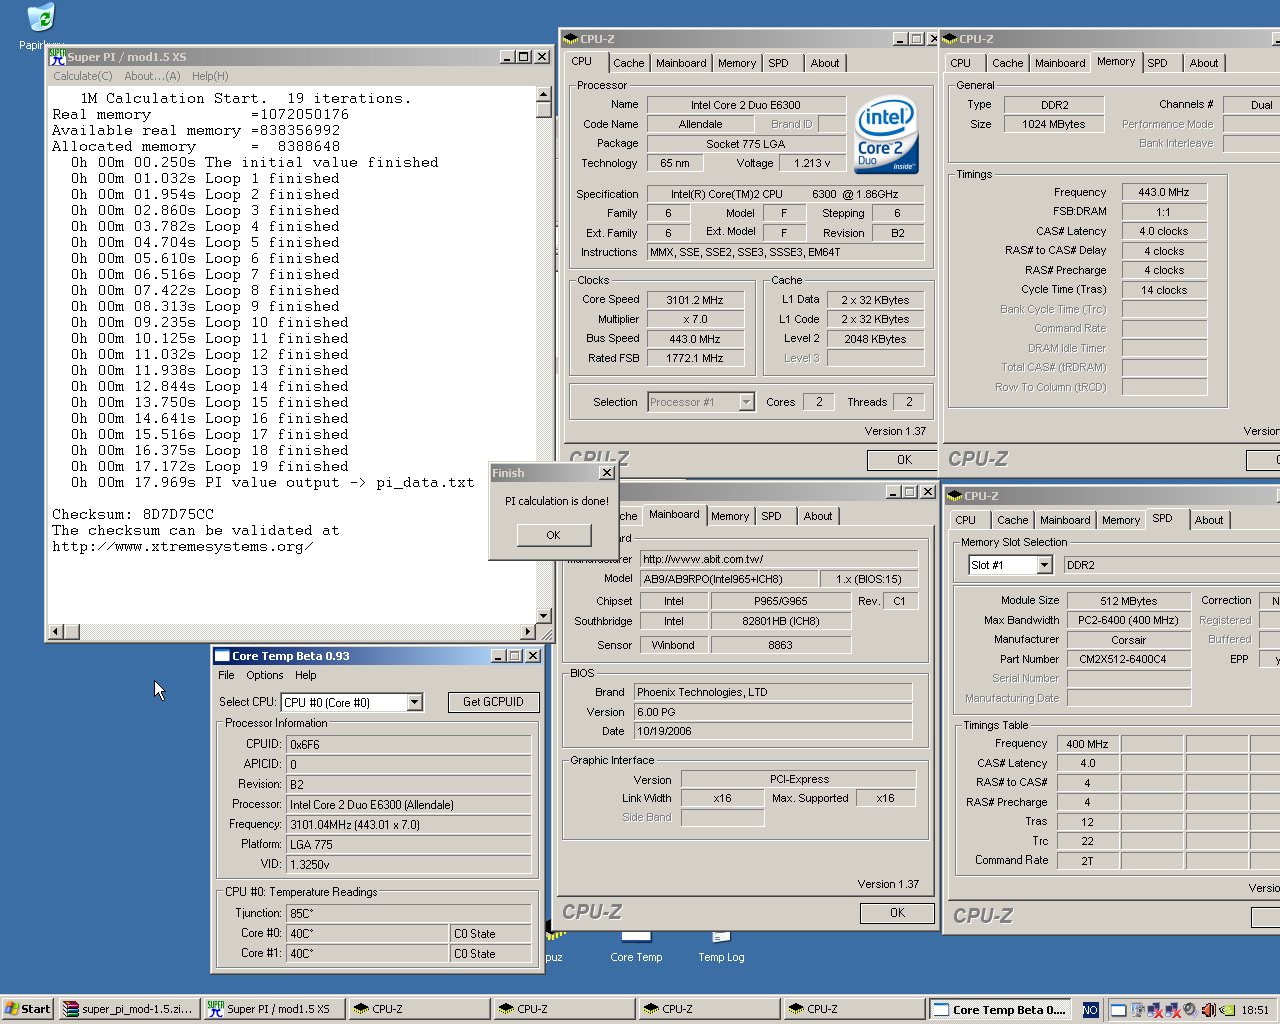
Task: Click the Specification field Intel Core2 6300
Action: point(785,194)
